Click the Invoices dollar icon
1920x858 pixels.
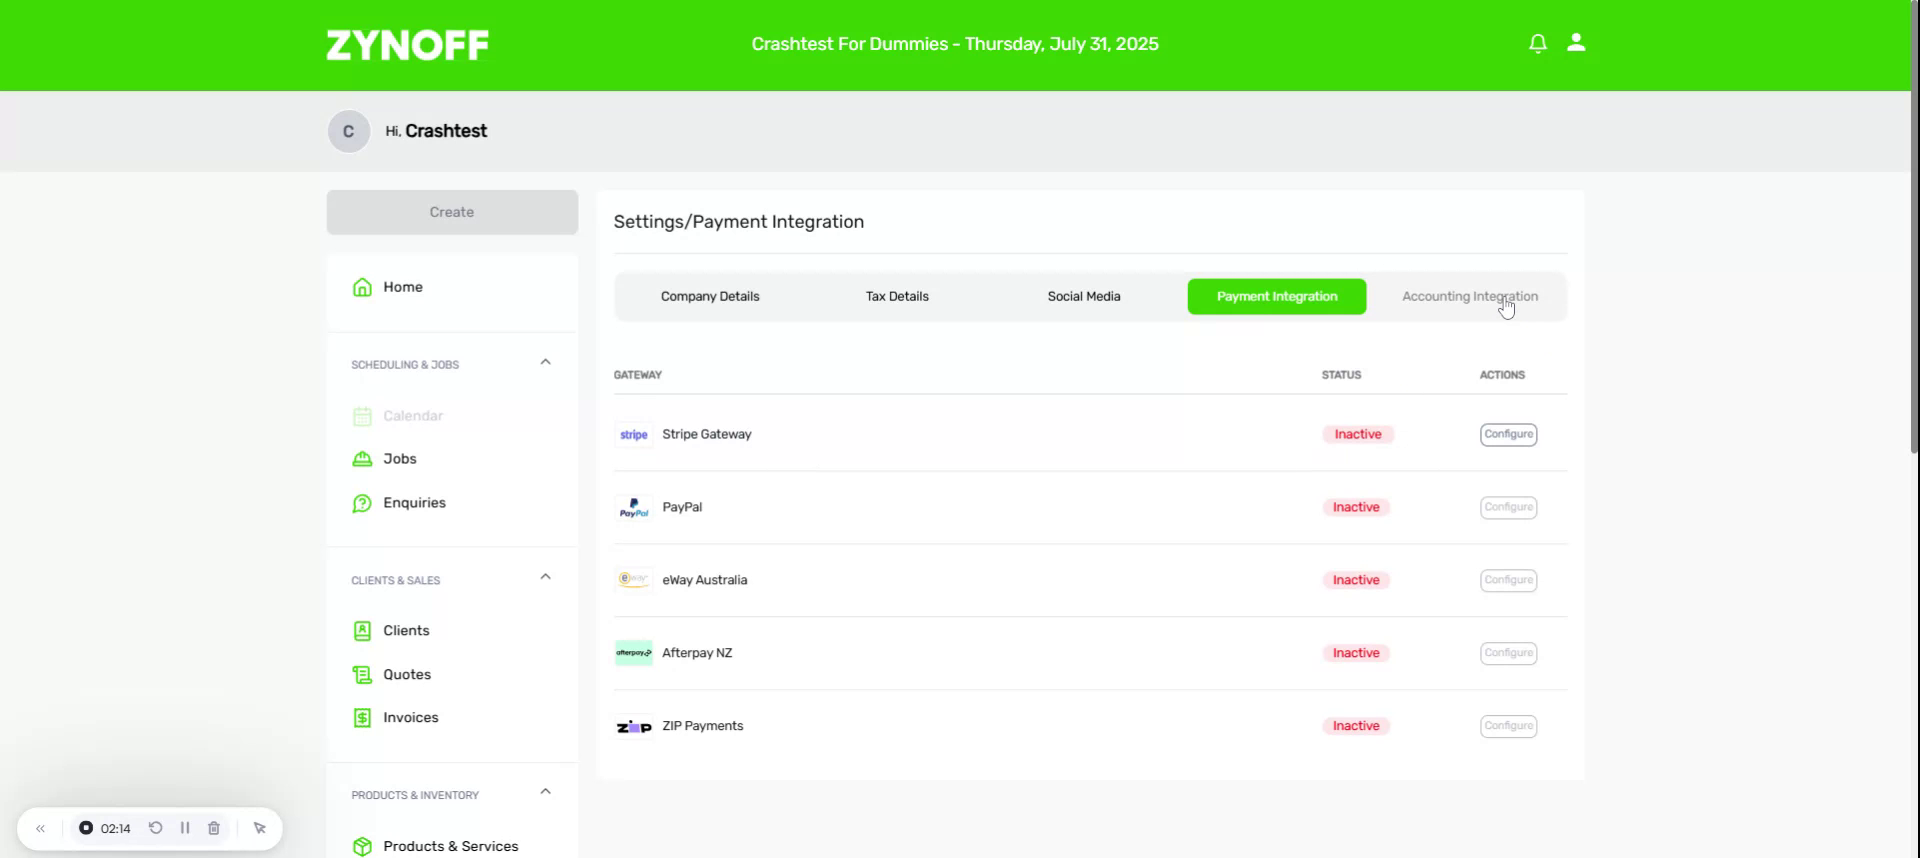pos(362,718)
